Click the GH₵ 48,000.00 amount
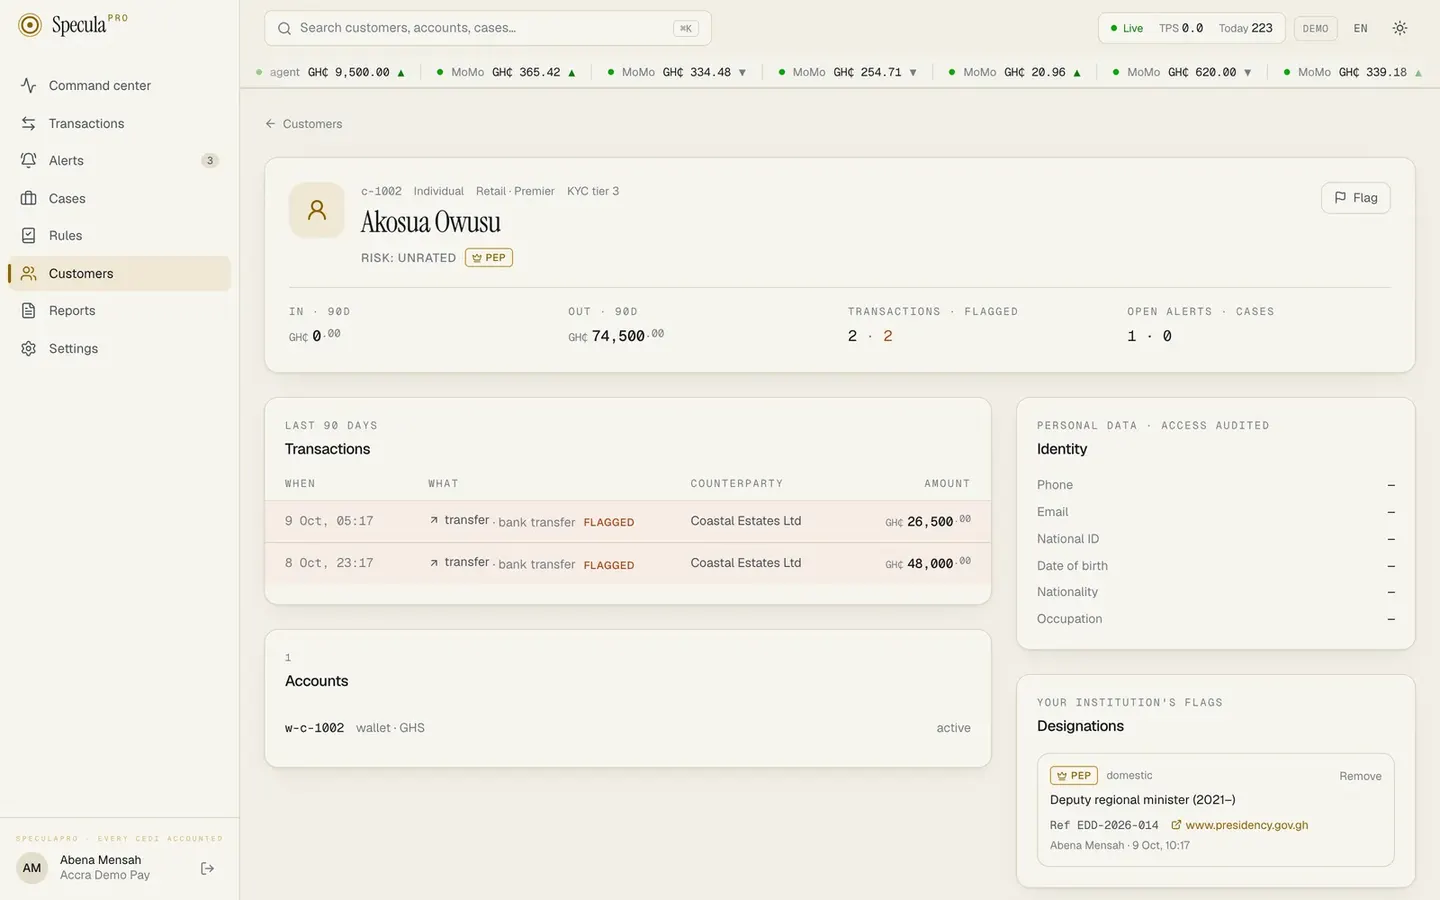 [x=928, y=563]
